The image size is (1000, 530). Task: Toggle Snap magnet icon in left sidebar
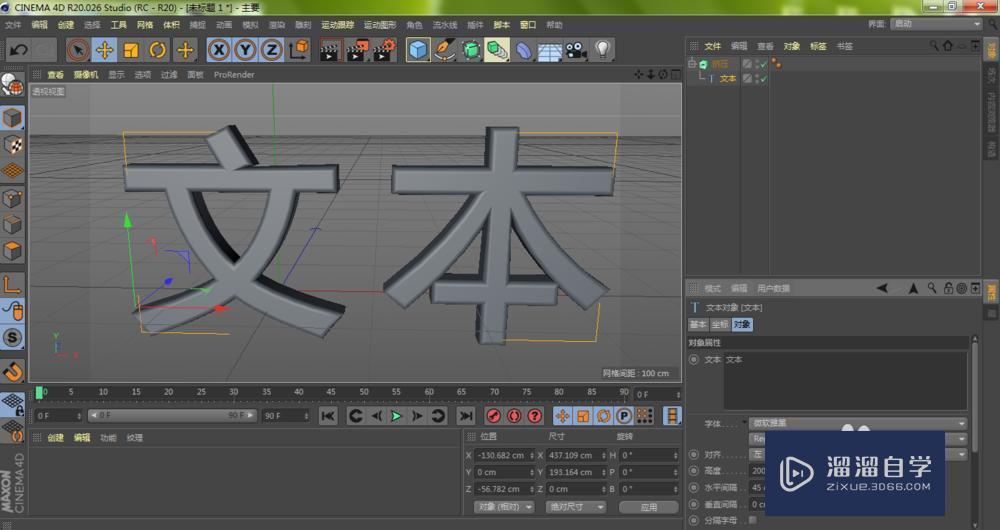(x=13, y=371)
